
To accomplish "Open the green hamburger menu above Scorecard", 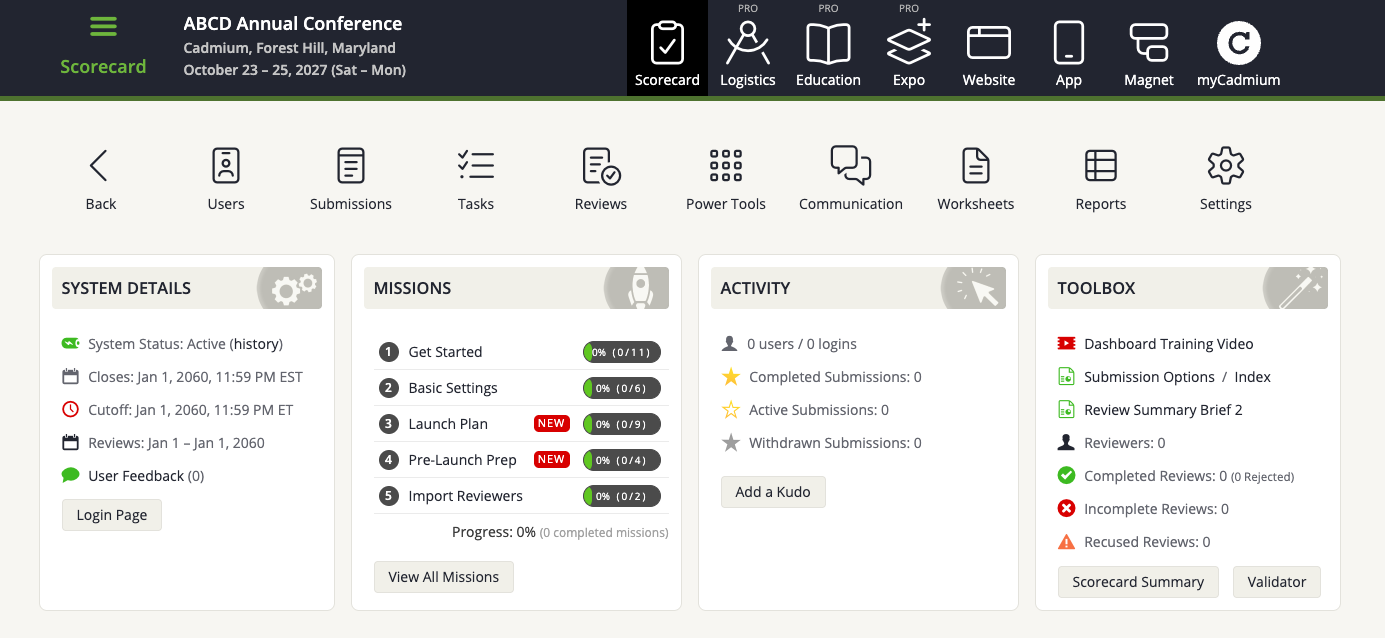I will (x=103, y=27).
